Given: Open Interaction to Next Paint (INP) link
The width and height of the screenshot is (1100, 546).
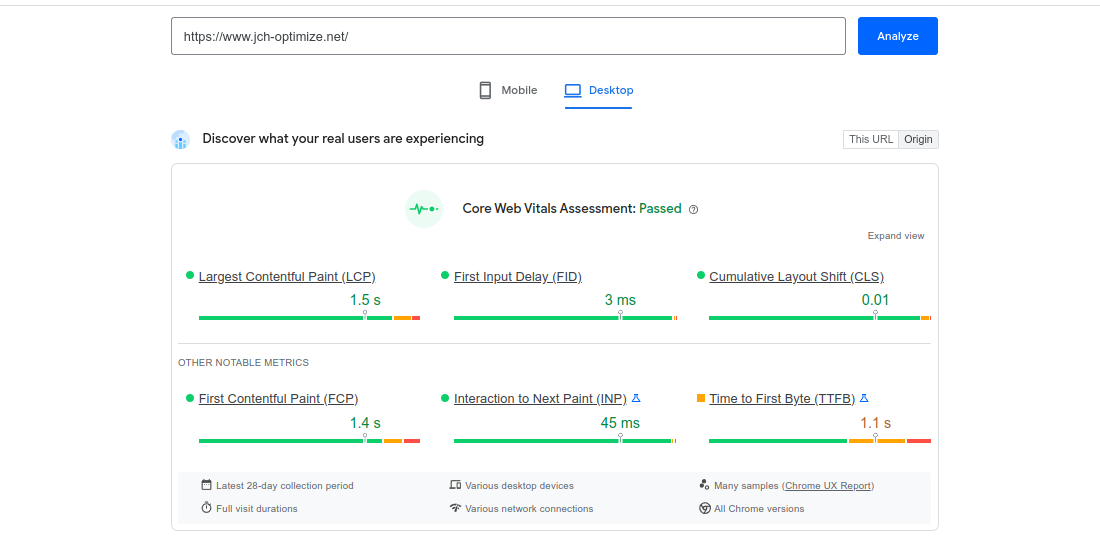Looking at the screenshot, I should point(540,399).
